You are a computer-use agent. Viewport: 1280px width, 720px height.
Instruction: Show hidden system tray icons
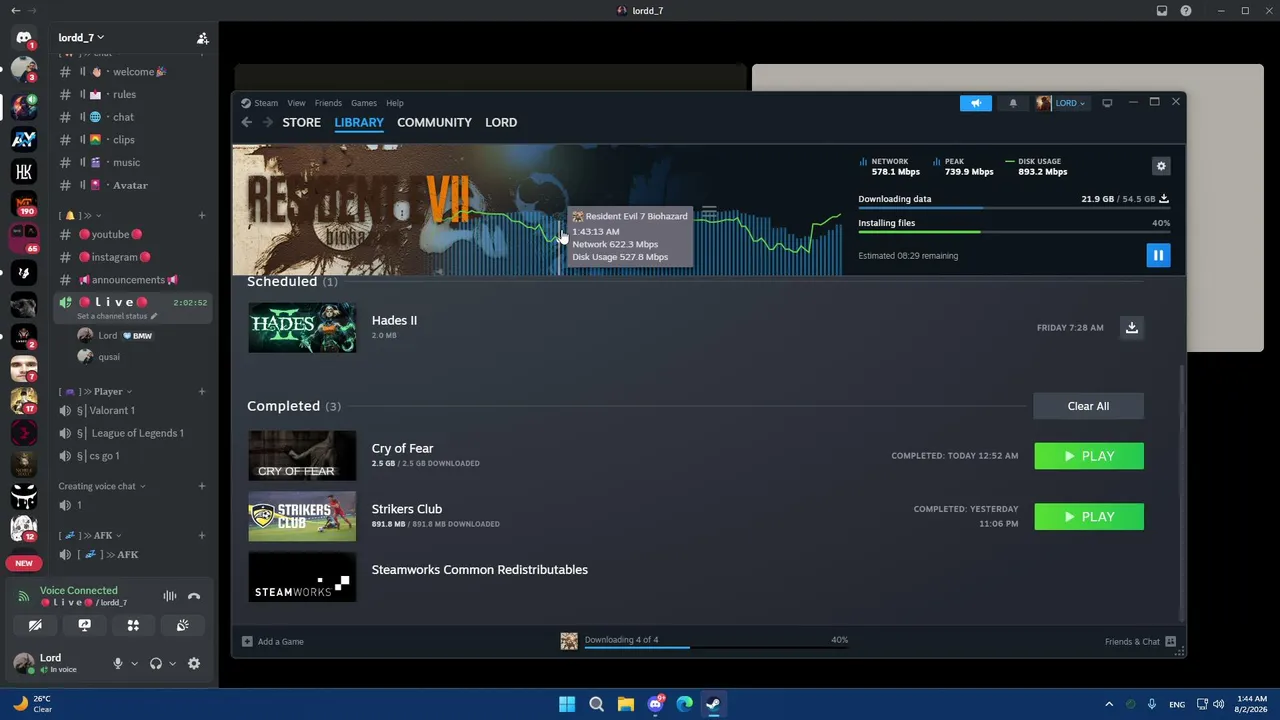pyautogui.click(x=1108, y=704)
